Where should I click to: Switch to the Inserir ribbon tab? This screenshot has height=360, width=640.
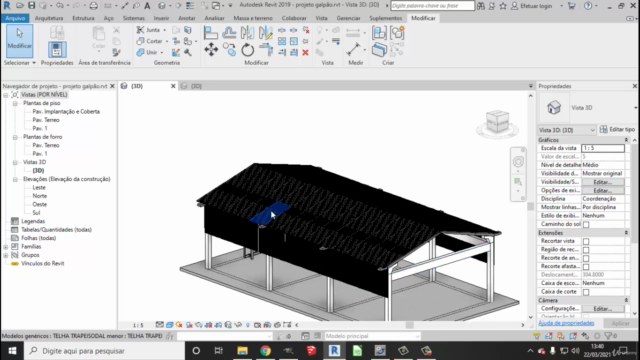161,18
